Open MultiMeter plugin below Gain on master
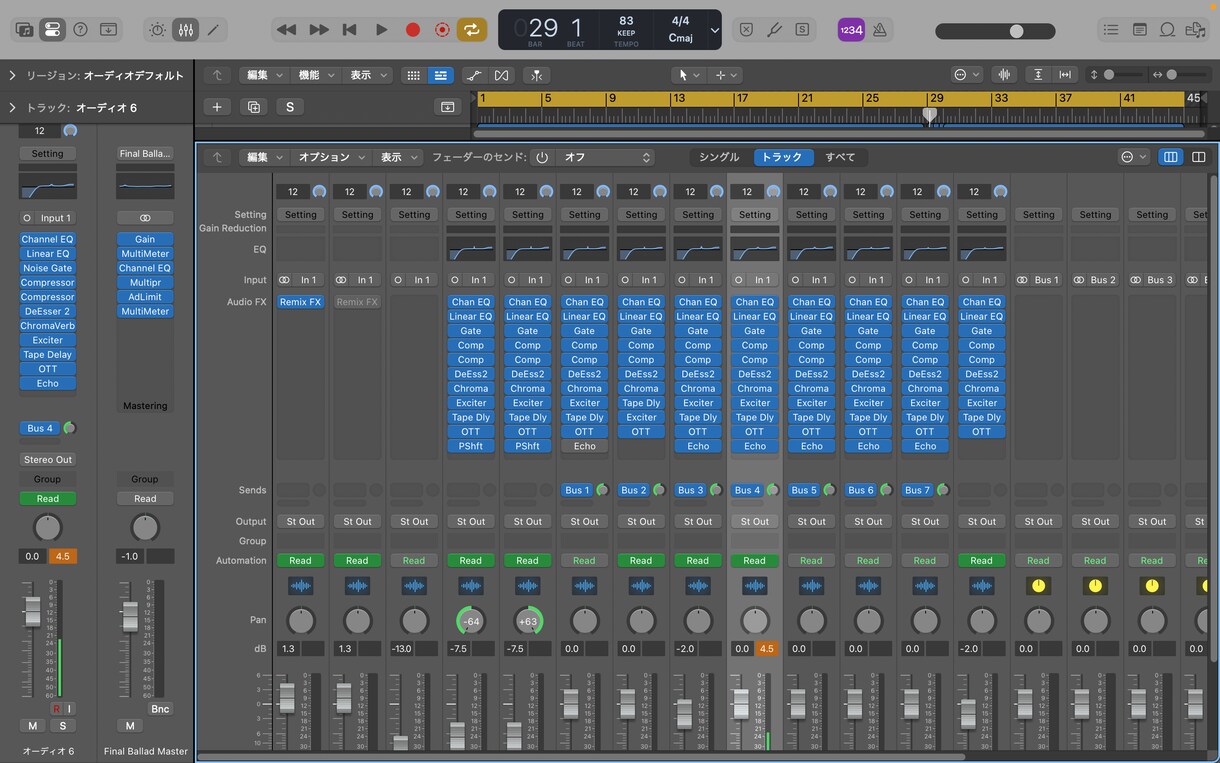The height and width of the screenshot is (763, 1220). click(x=145, y=254)
